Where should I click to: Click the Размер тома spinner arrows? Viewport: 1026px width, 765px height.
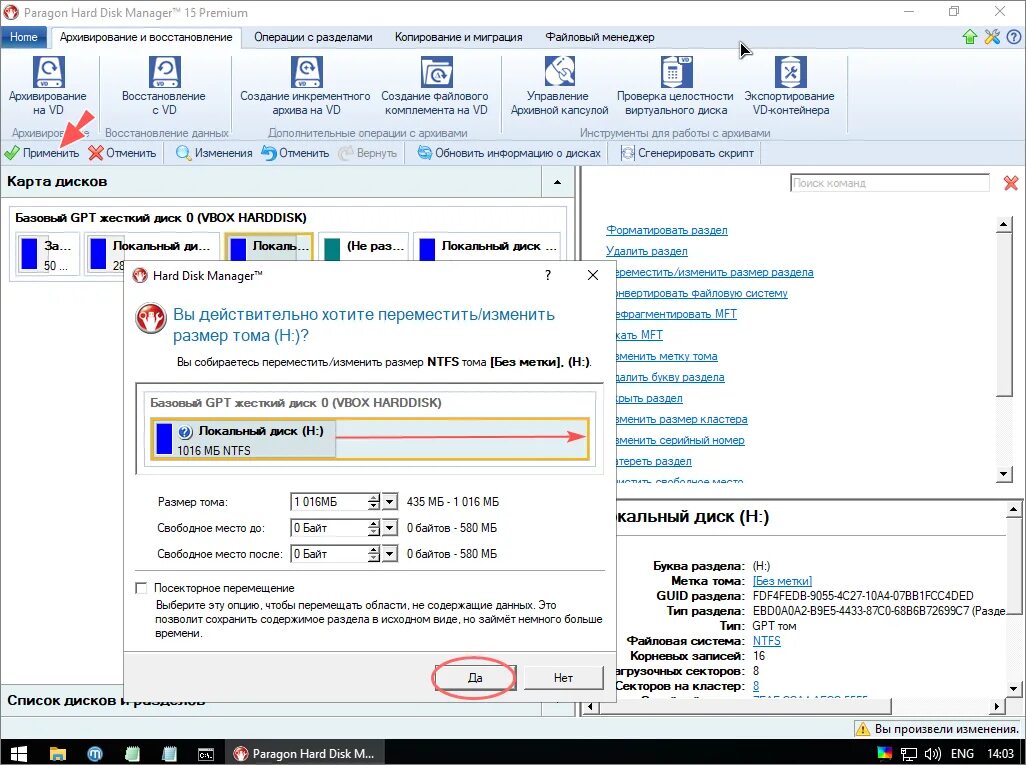click(x=374, y=502)
